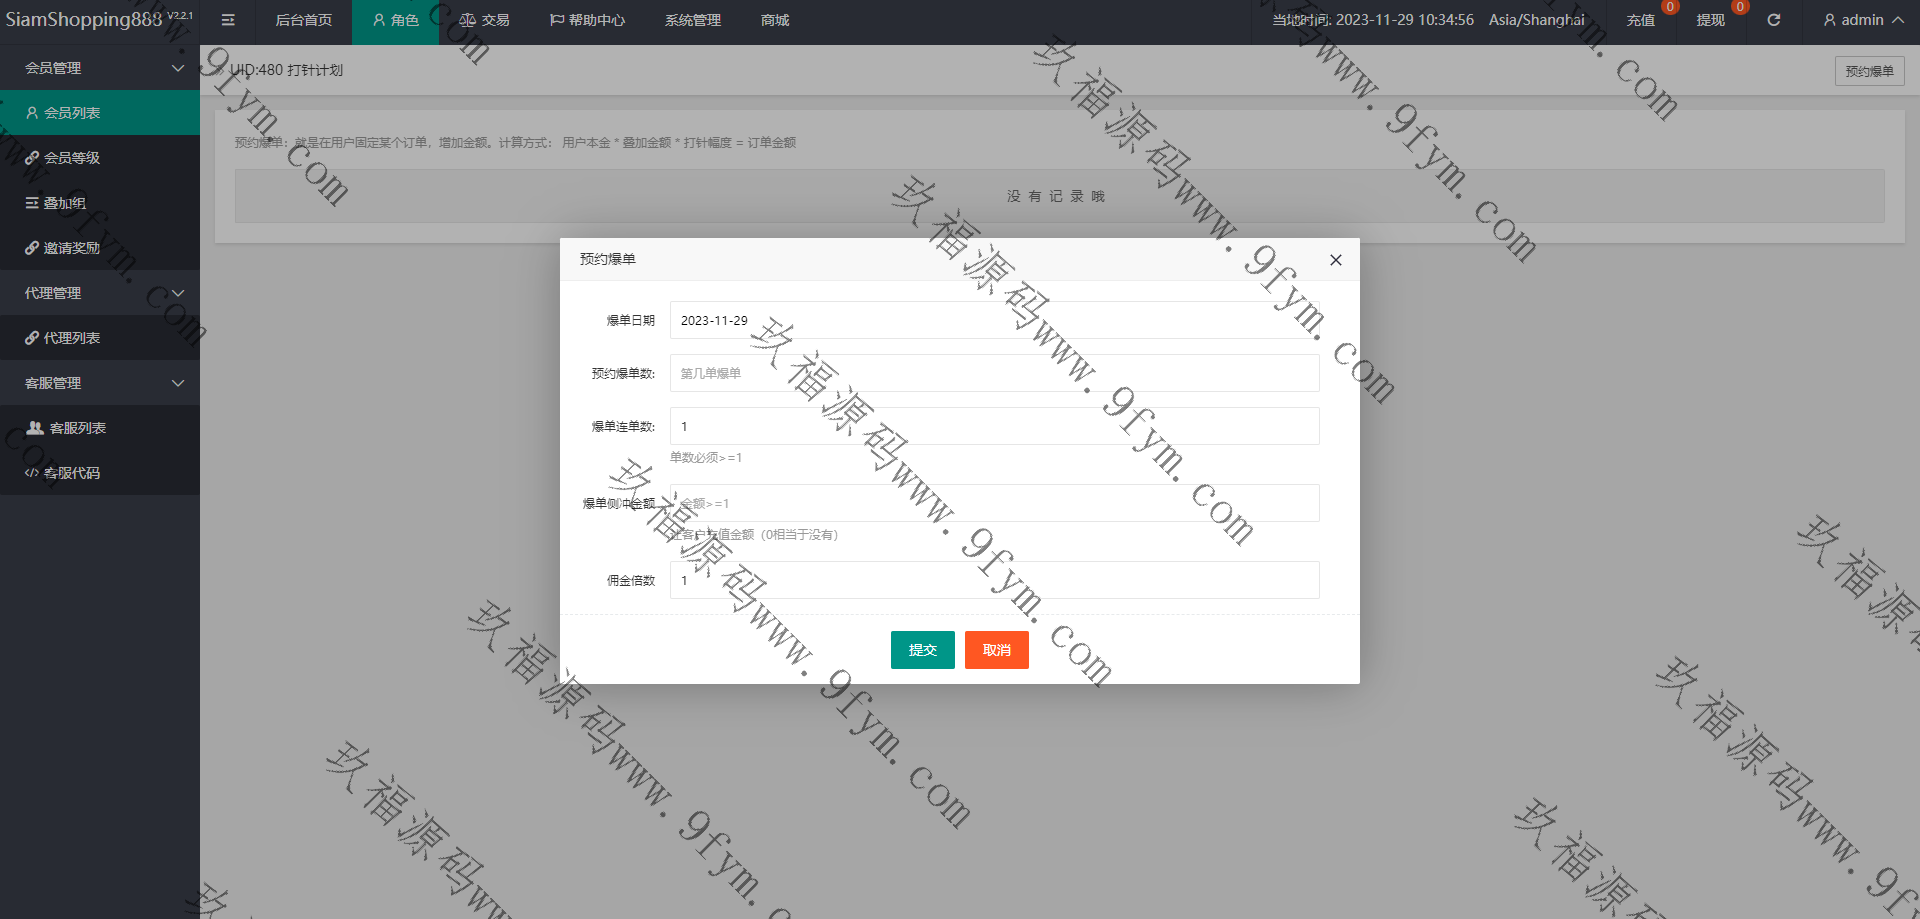Viewport: 1920px width, 919px height.
Task: Open 客服代码 sidebar item
Action: [x=72, y=473]
